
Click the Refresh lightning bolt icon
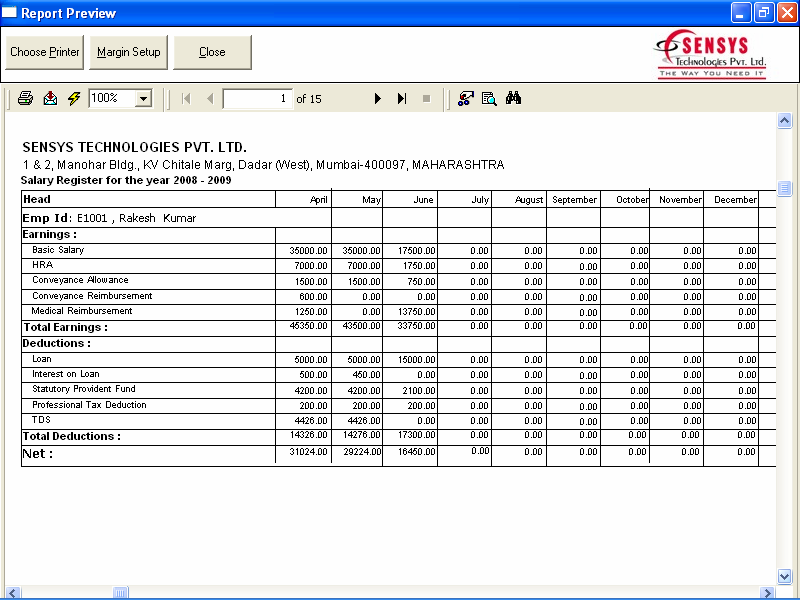pos(74,98)
